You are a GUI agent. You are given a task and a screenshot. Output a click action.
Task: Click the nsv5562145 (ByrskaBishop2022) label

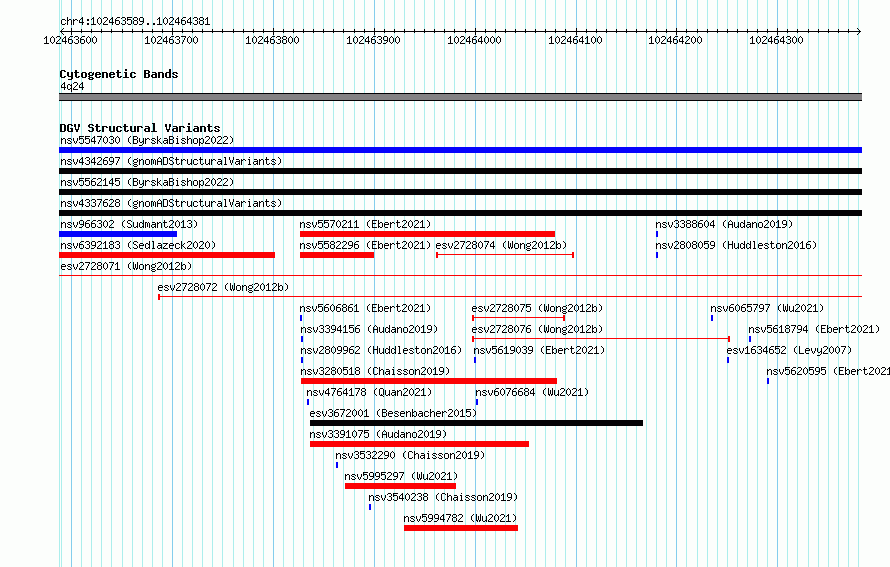[147, 182]
